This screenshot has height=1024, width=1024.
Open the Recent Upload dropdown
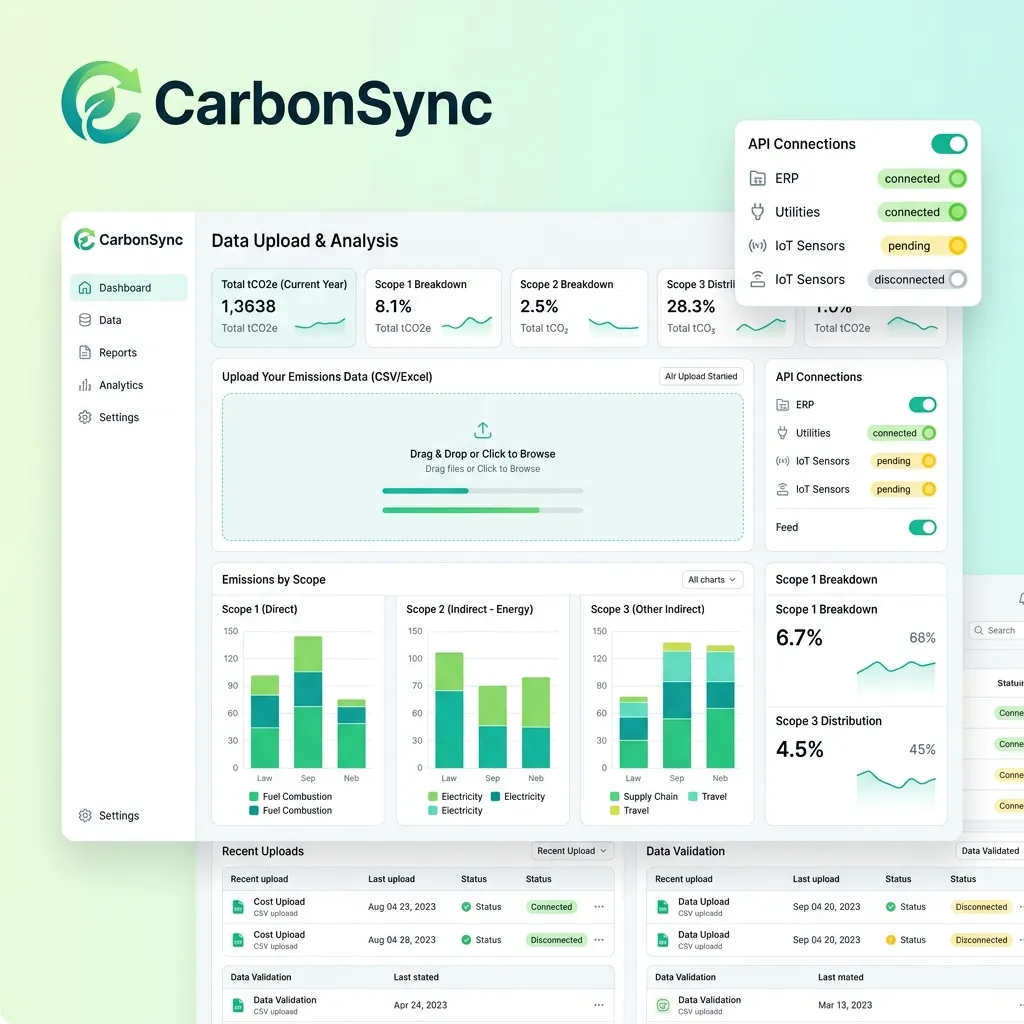coord(571,850)
